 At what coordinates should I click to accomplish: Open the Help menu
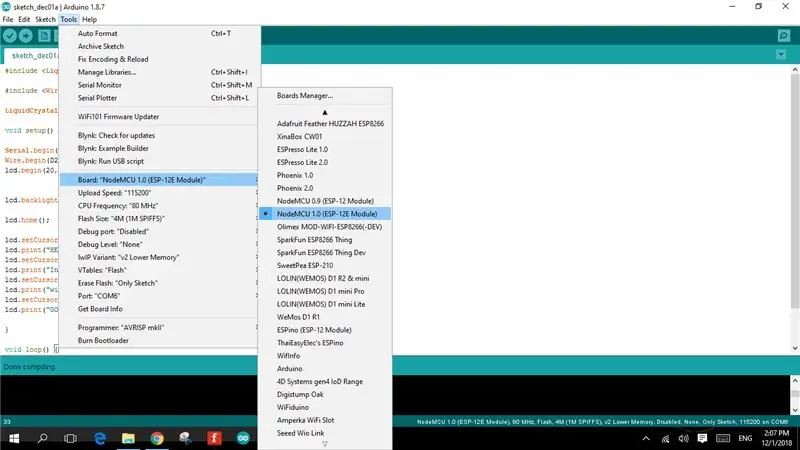click(89, 19)
